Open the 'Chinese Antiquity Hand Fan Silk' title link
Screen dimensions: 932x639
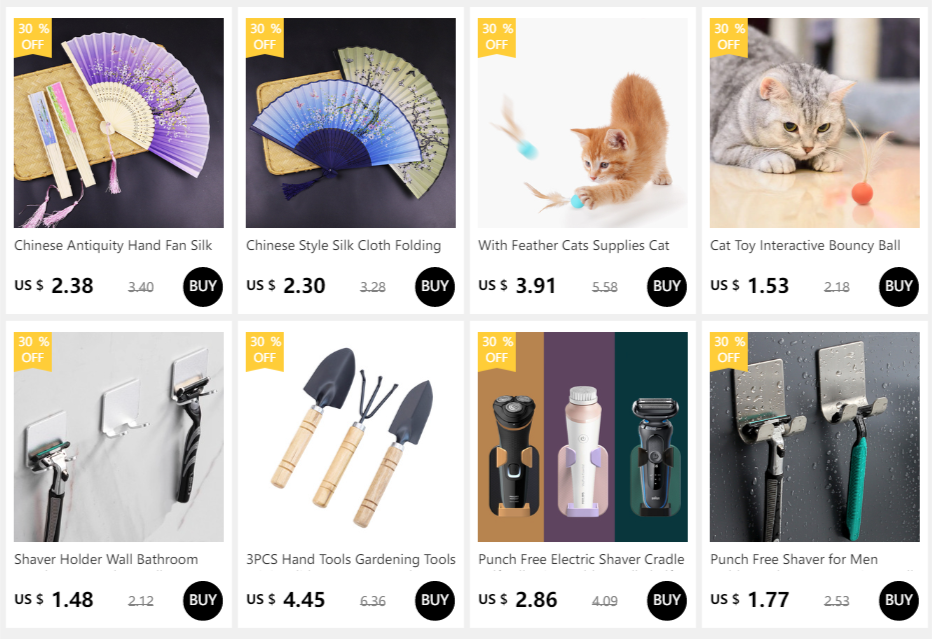(x=113, y=245)
